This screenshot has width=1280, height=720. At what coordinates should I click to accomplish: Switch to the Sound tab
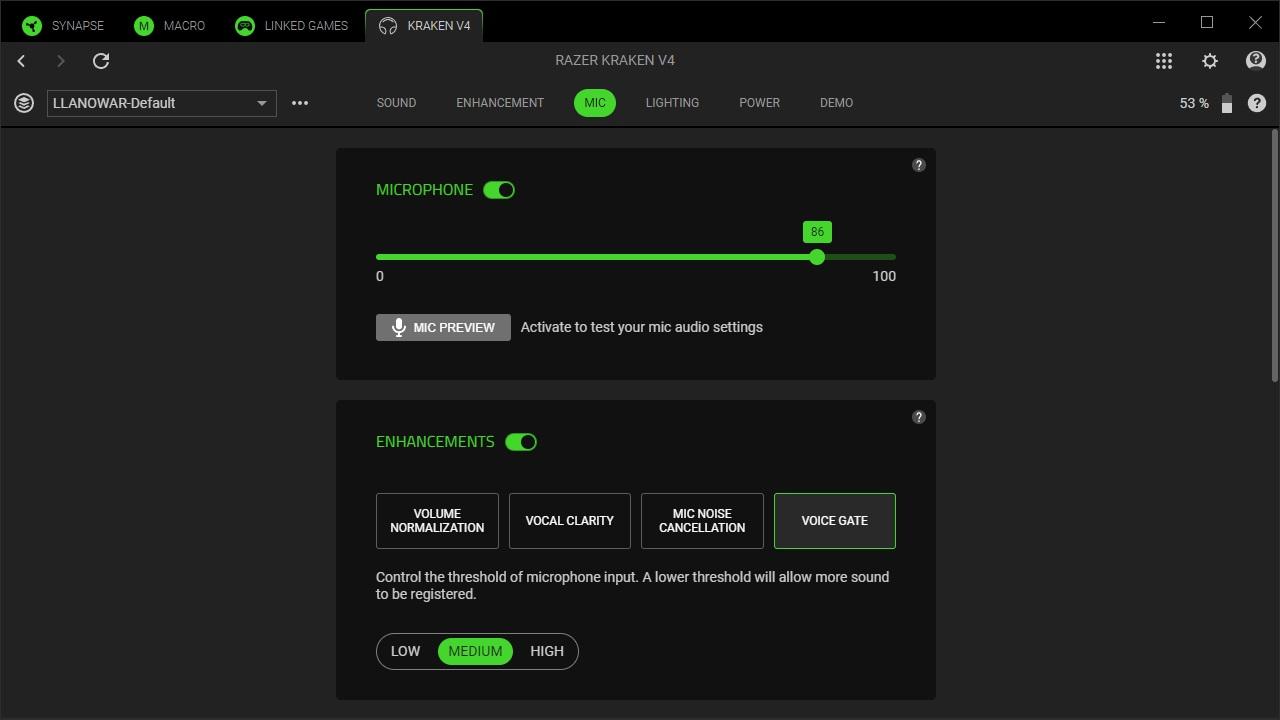[396, 103]
